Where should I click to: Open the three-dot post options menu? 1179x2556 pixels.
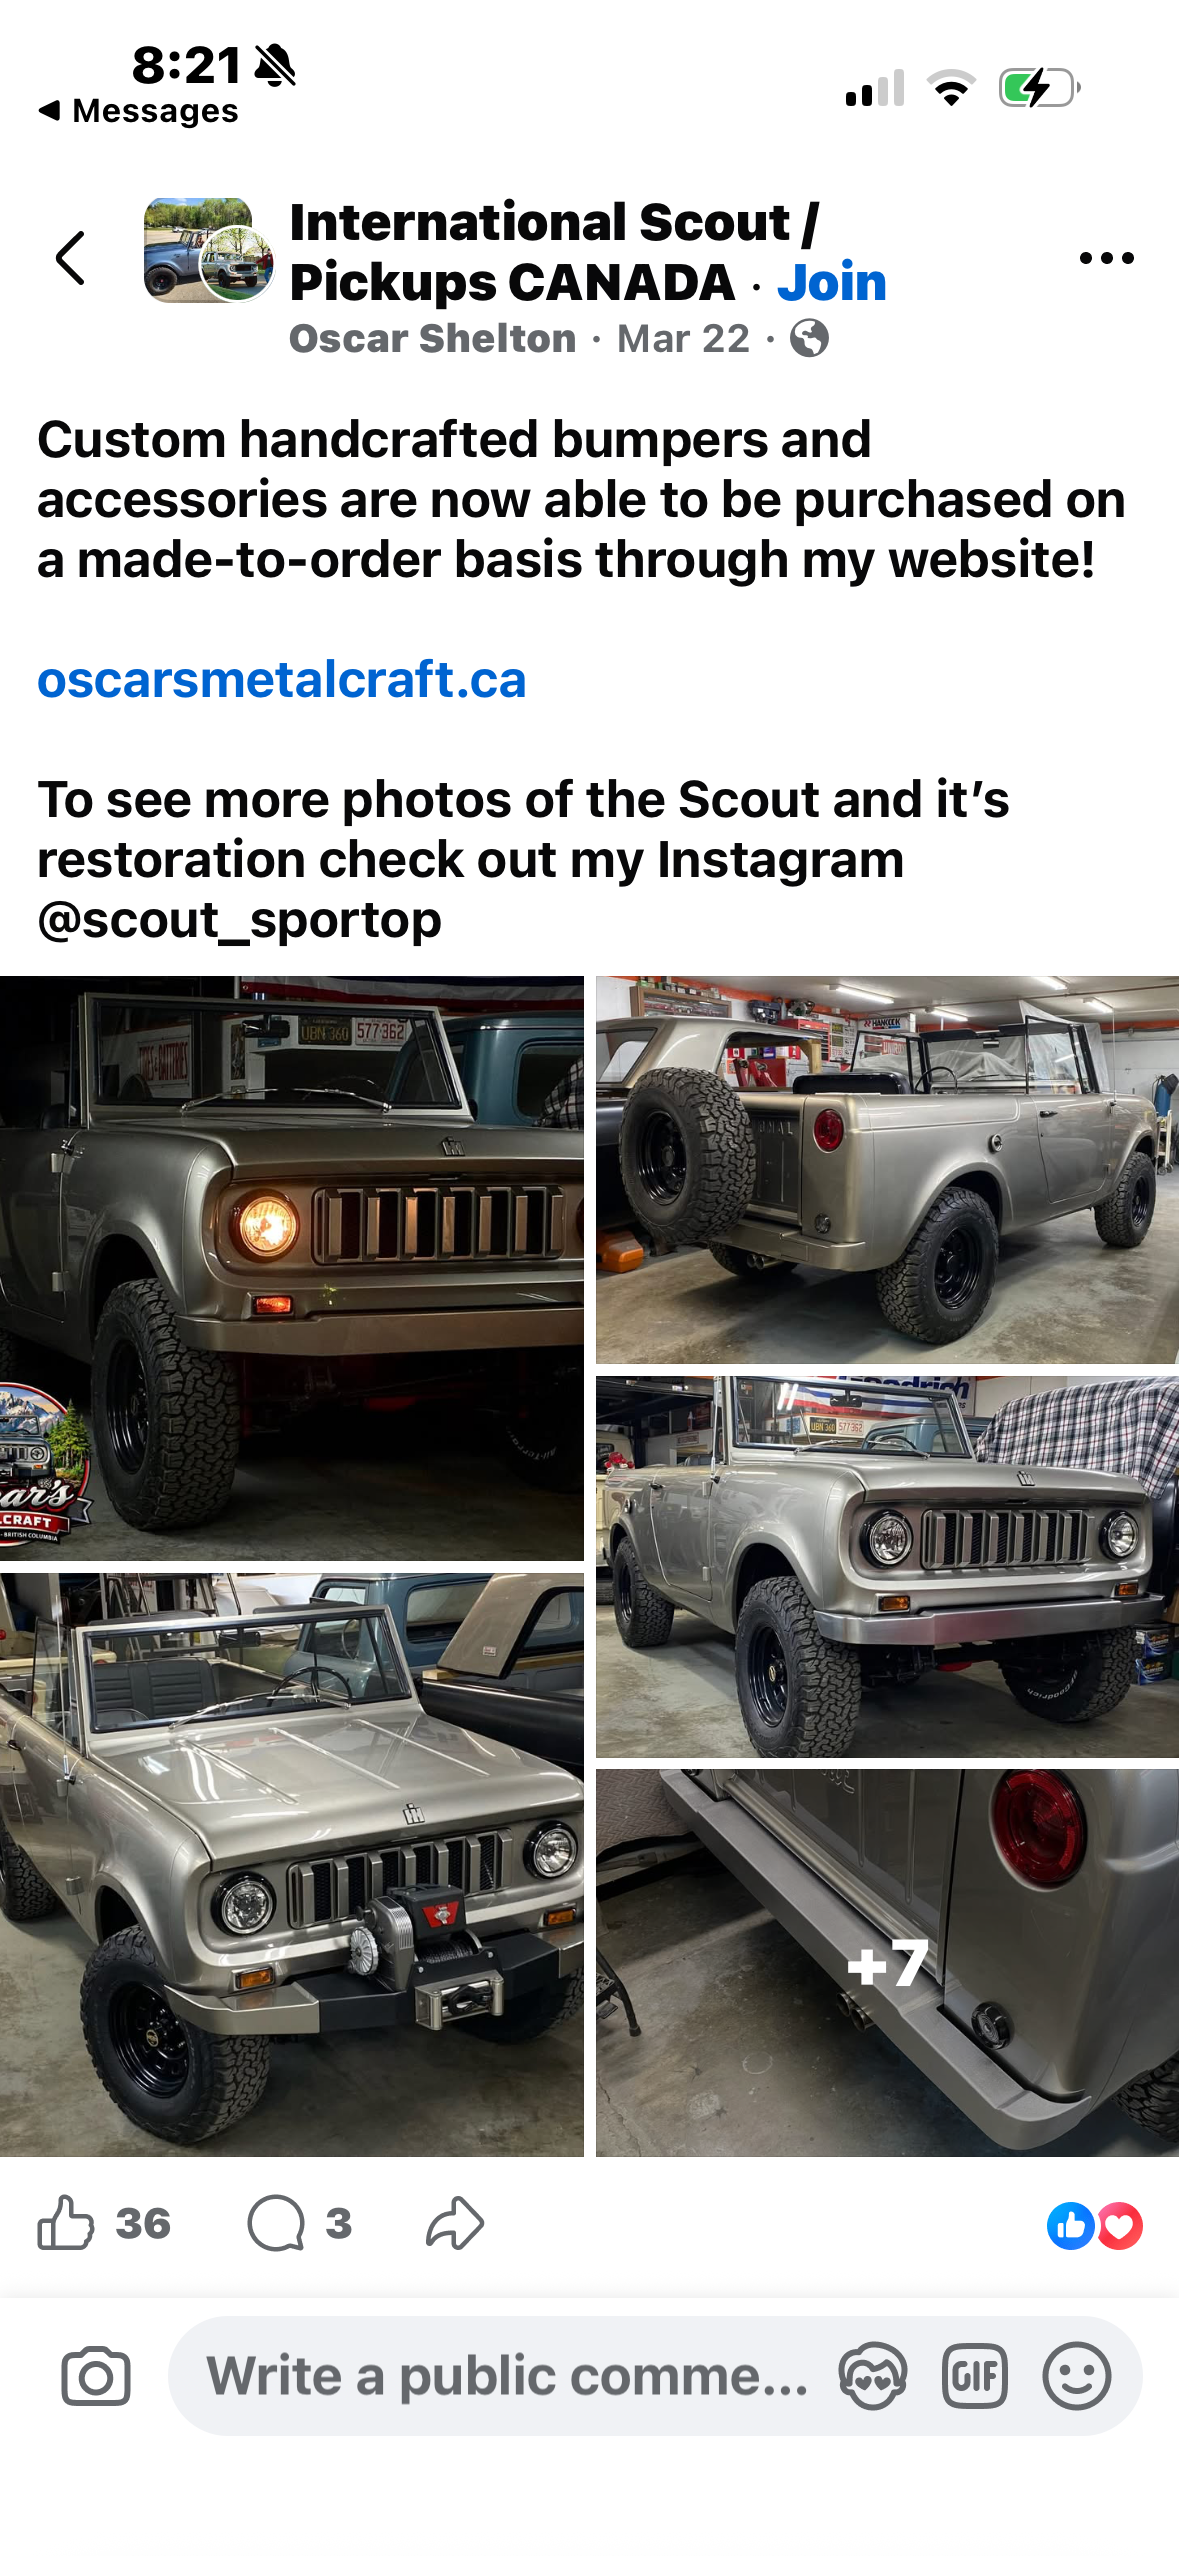pyautogui.click(x=1106, y=258)
